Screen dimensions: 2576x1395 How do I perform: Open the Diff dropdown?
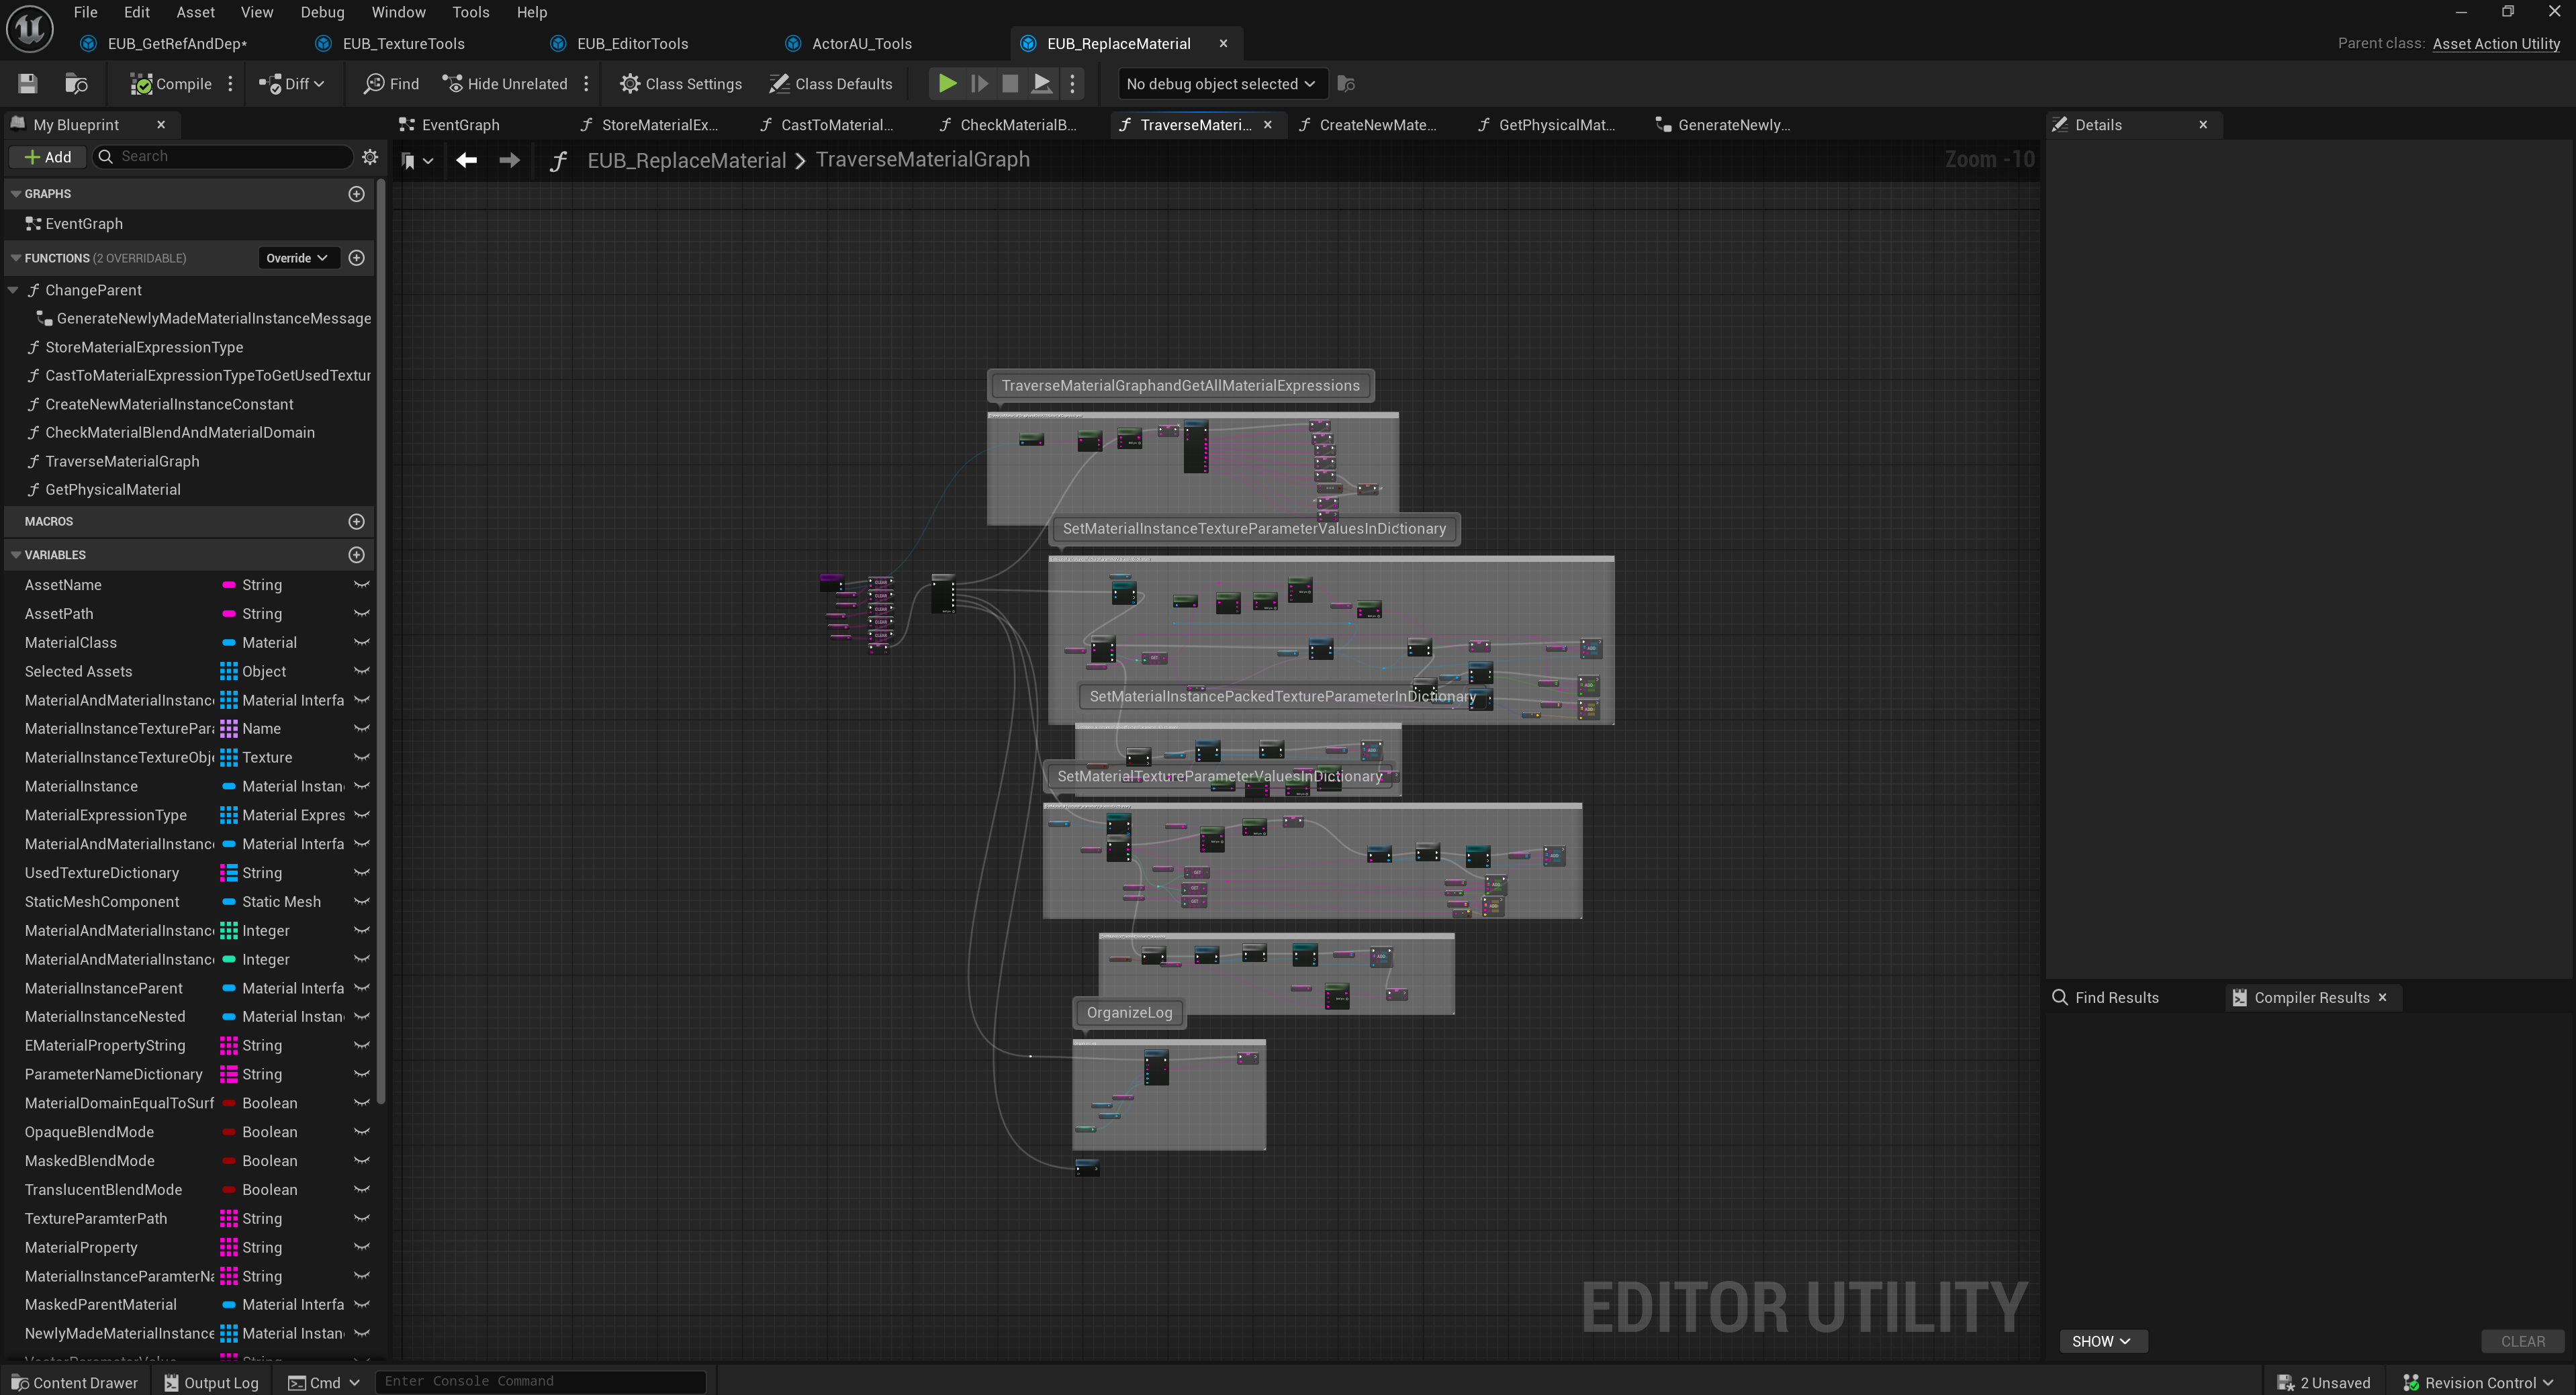[291, 84]
